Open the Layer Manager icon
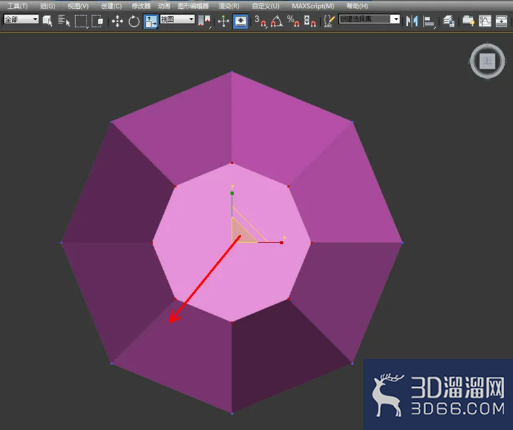 pos(449,22)
